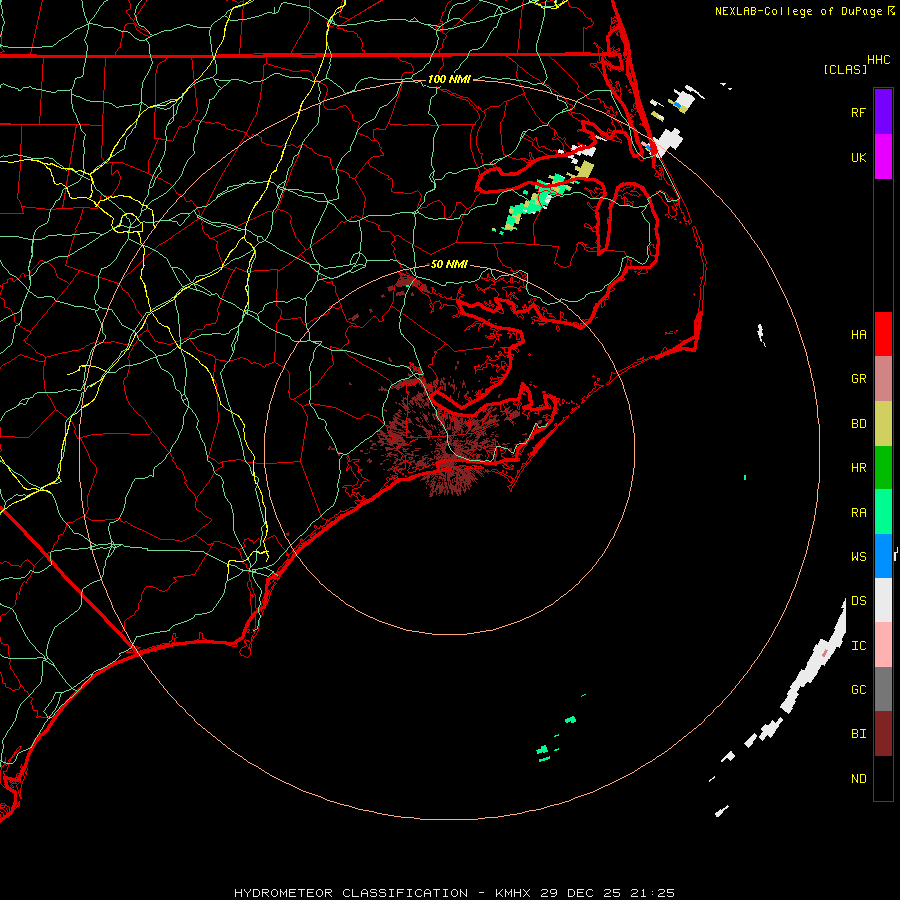This screenshot has height=900, width=900.
Task: Click the ND legend label
Action: (858, 779)
